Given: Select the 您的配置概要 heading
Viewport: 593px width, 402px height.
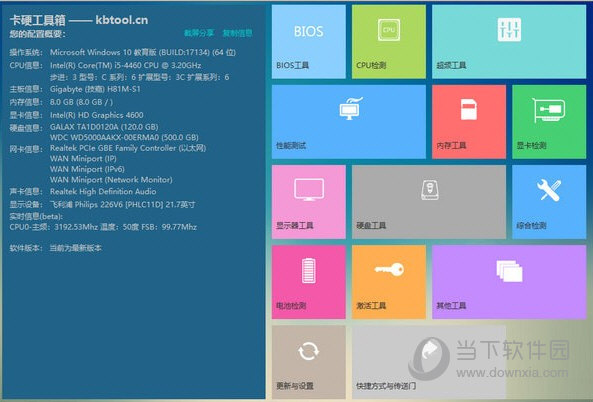Looking at the screenshot, I should coord(37,34).
